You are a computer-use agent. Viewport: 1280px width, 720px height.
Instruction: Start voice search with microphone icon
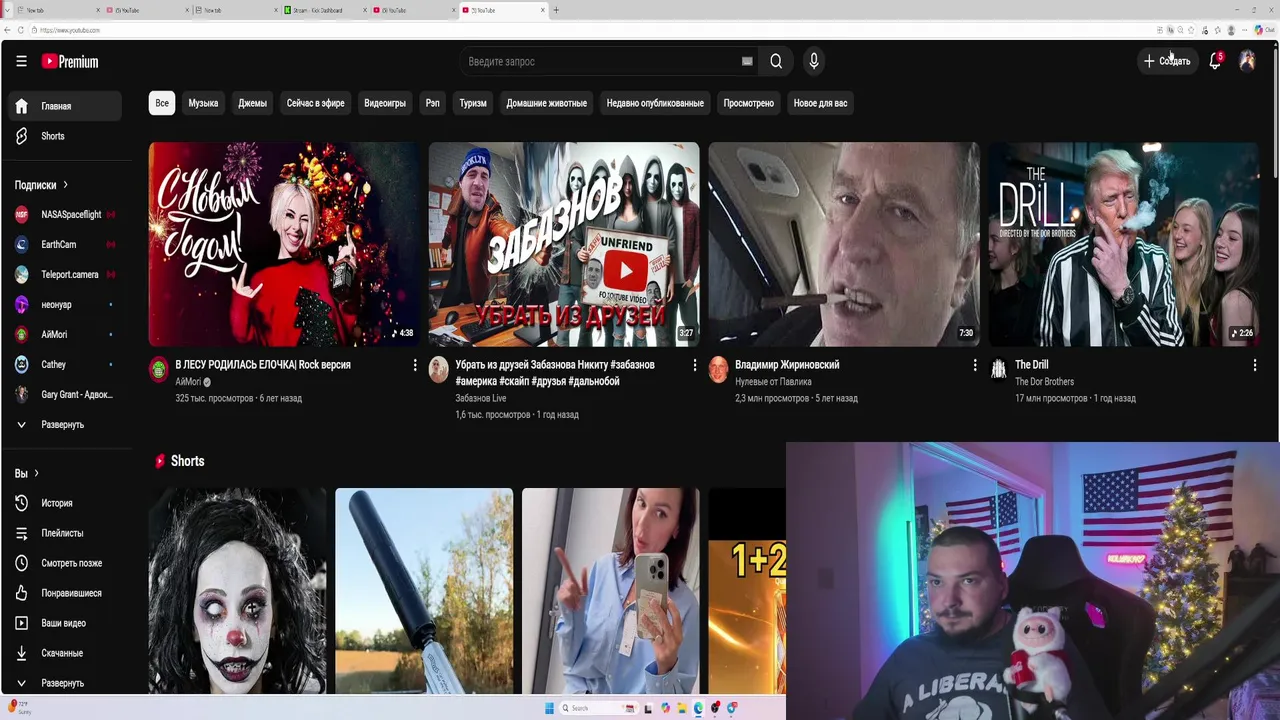click(x=814, y=61)
